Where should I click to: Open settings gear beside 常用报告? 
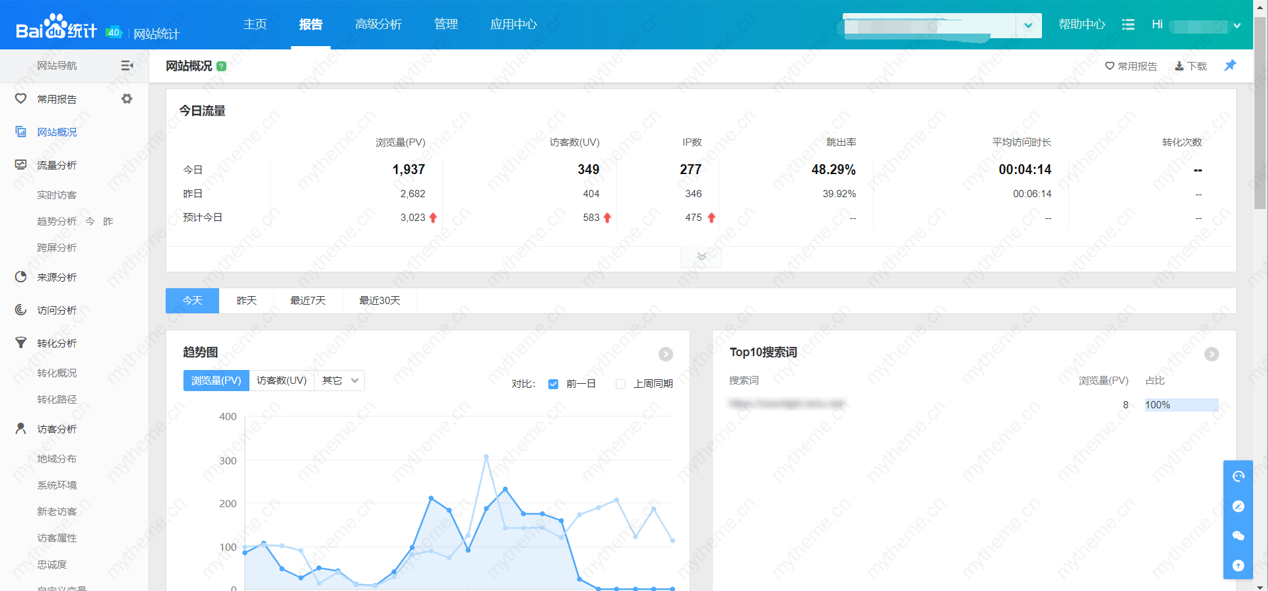[x=127, y=99]
